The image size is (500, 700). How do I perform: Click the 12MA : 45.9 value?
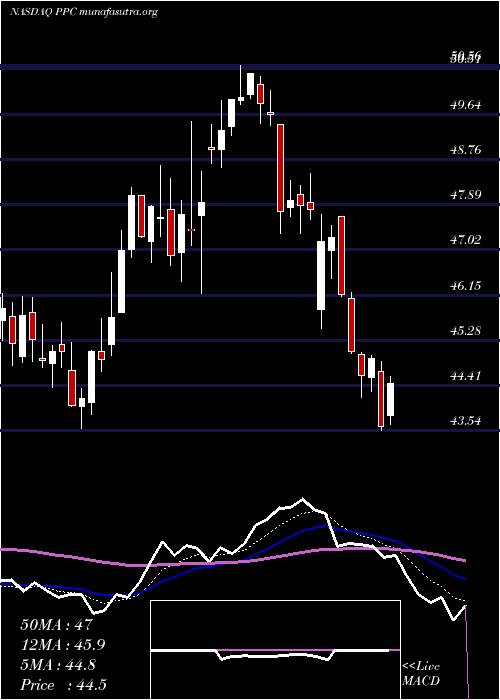(65, 645)
